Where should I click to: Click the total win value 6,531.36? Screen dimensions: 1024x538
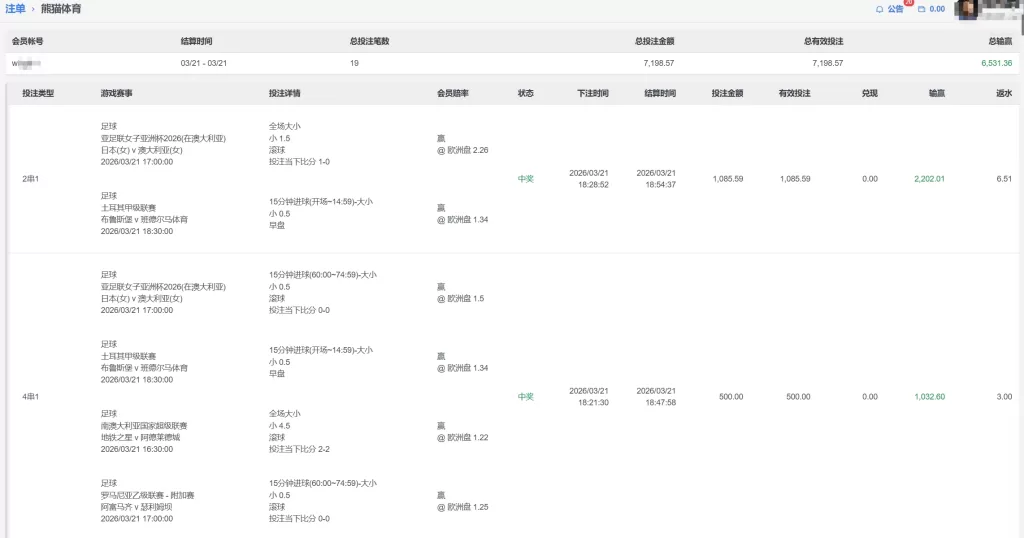point(996,63)
